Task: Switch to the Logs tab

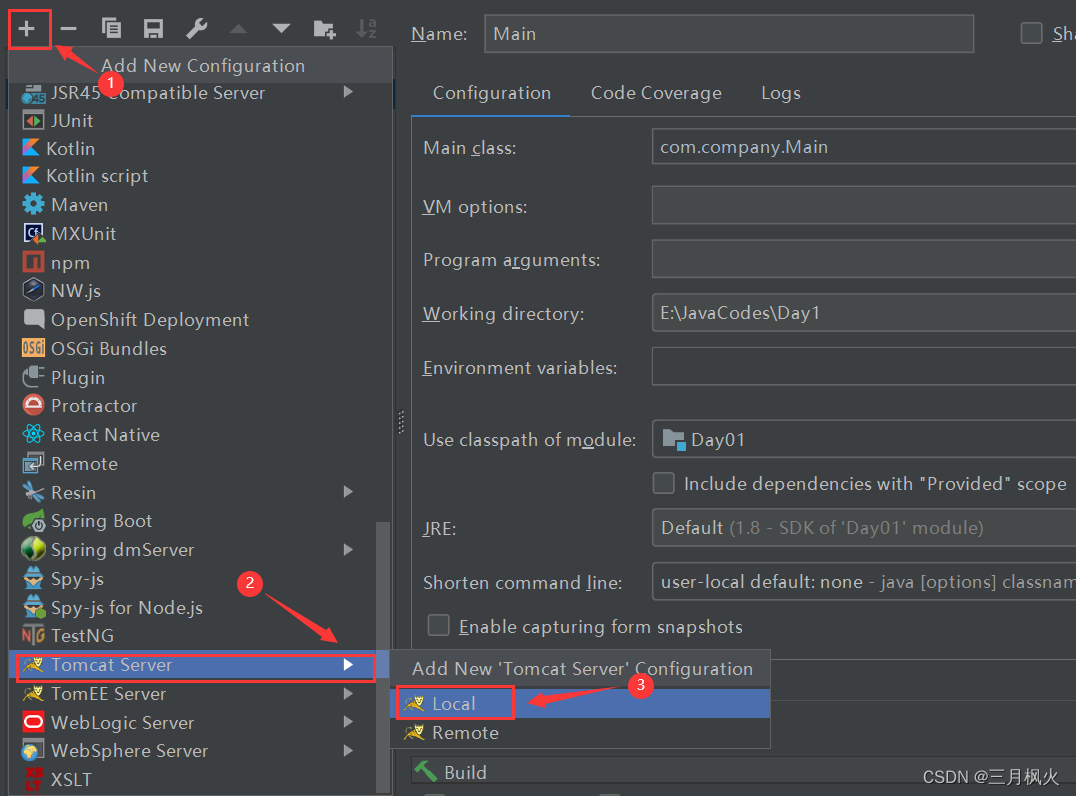Action: 781,93
